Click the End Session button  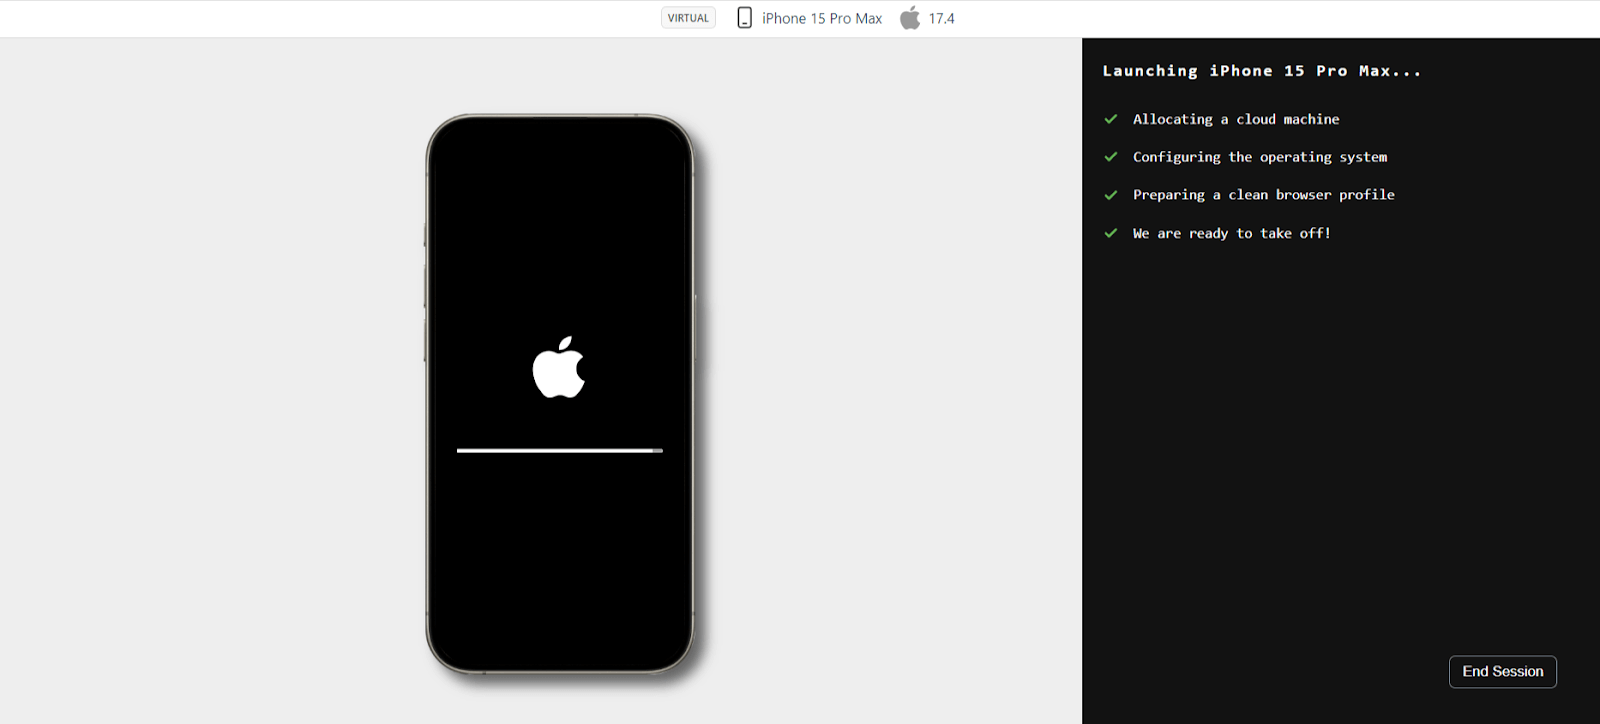1502,672
